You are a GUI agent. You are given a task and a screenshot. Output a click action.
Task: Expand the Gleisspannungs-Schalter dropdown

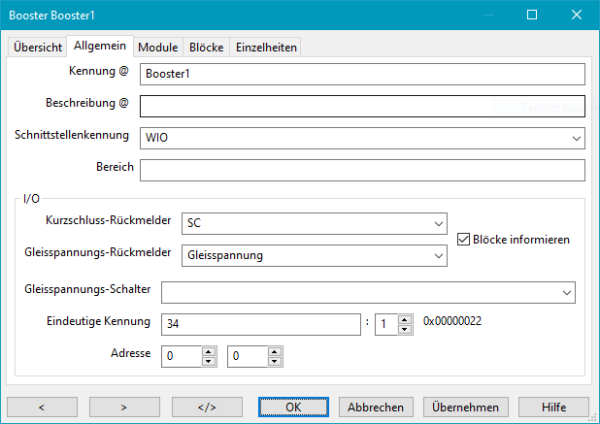(x=567, y=291)
